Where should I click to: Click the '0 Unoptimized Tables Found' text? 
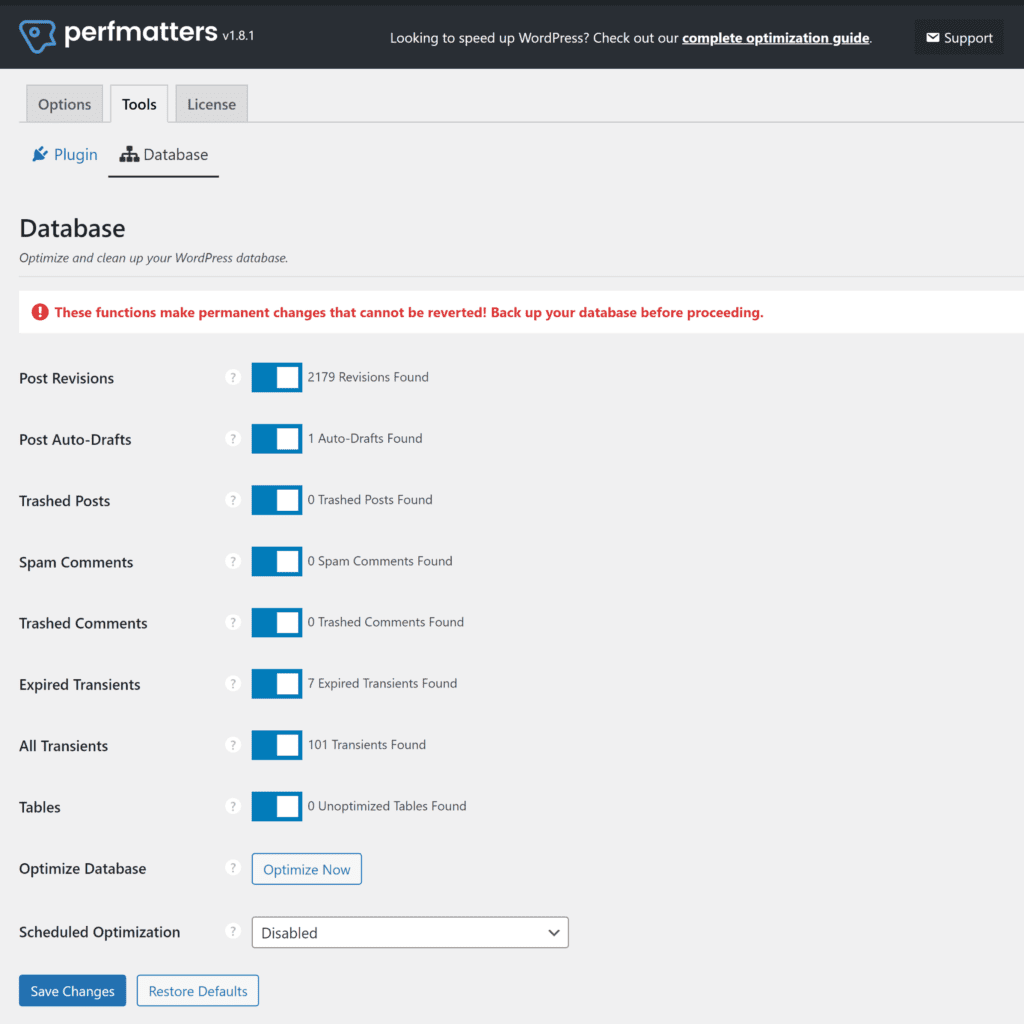click(x=387, y=806)
